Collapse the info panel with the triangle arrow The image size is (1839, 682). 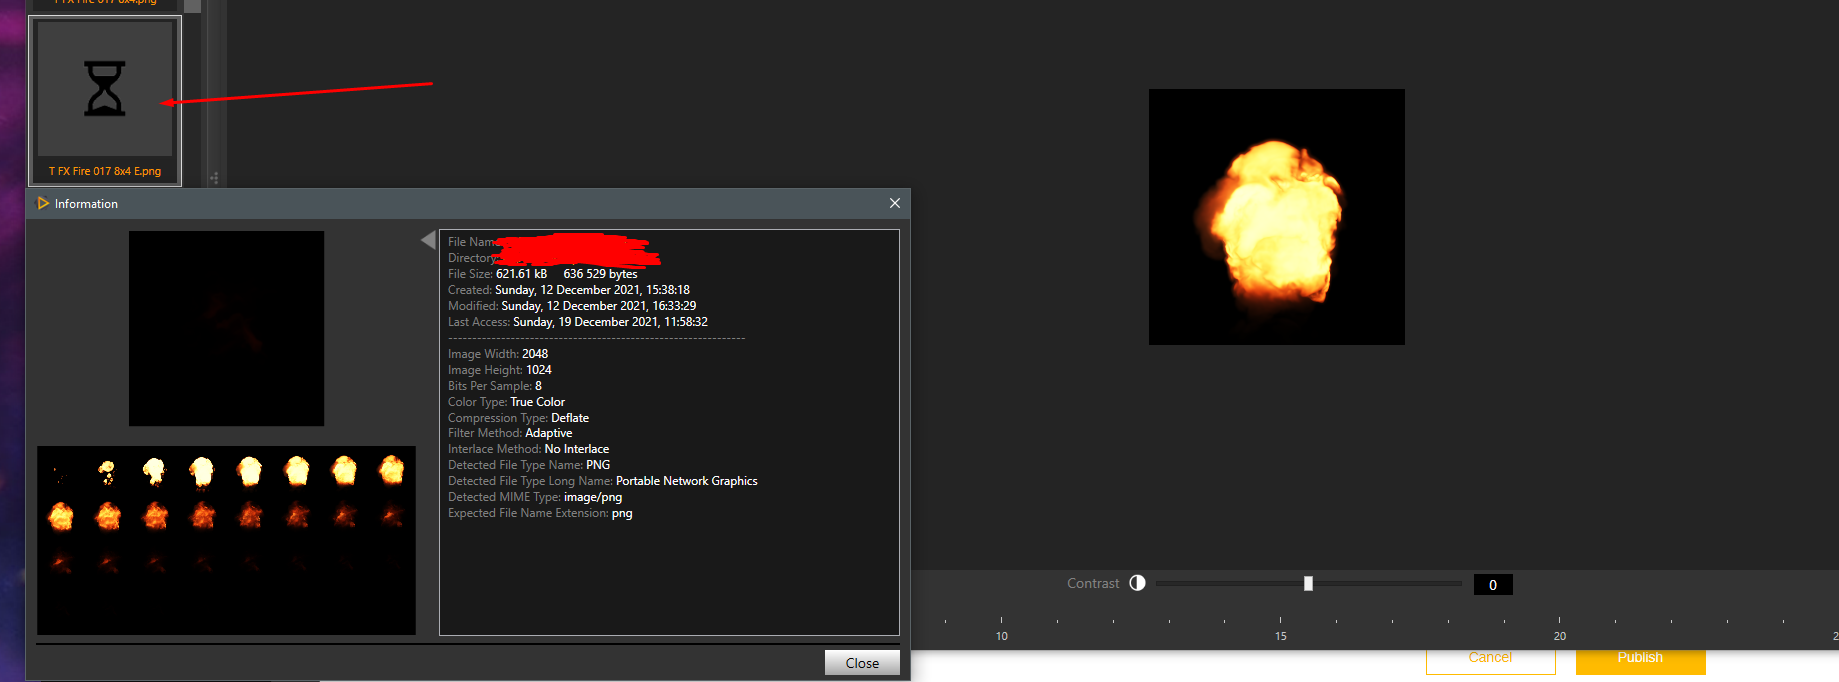click(428, 240)
